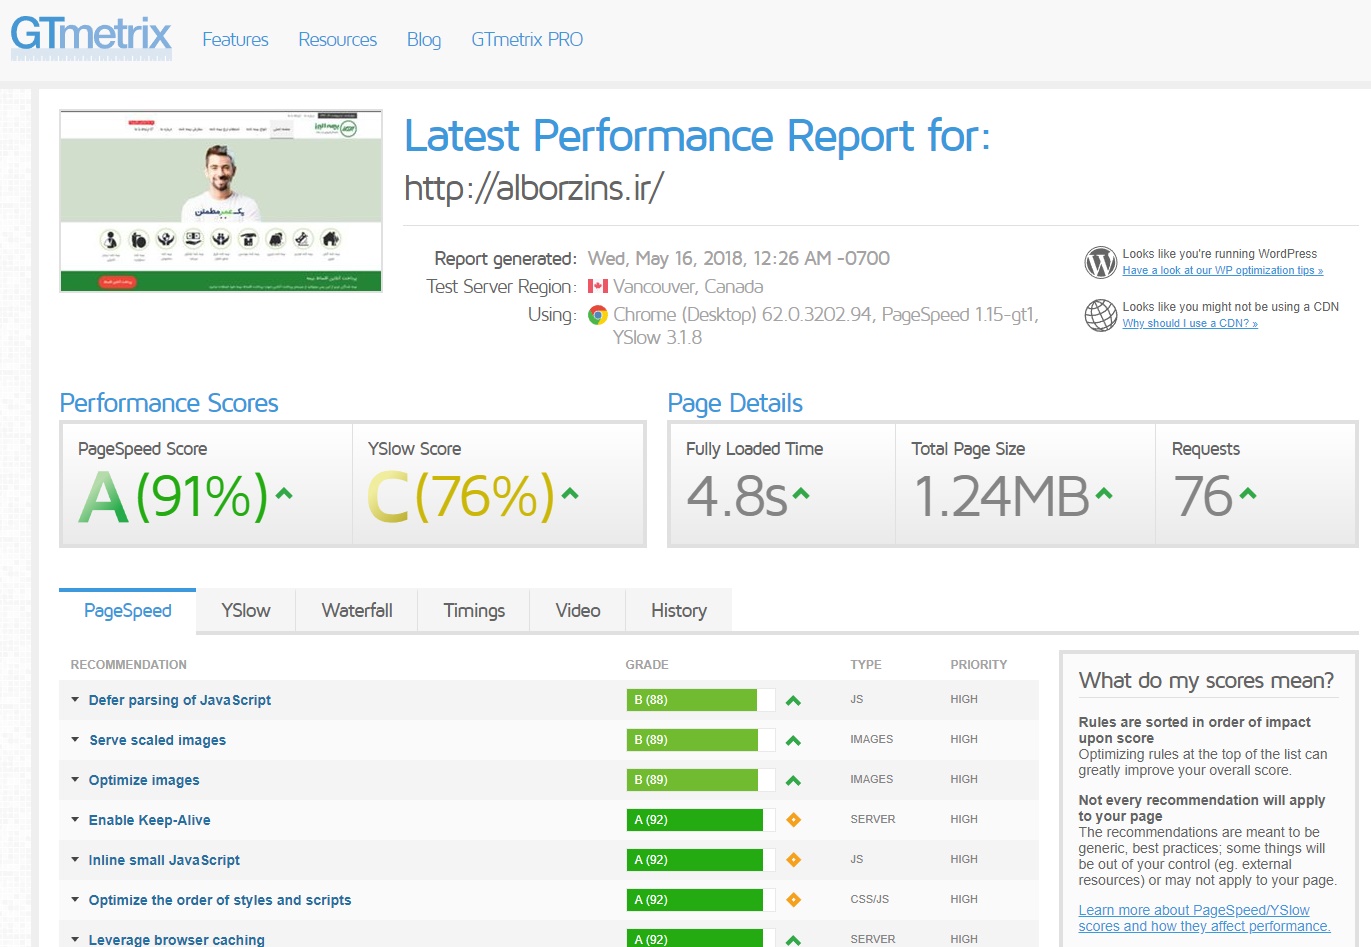The width and height of the screenshot is (1371, 947).
Task: Switch to the Video tab
Action: click(x=578, y=611)
